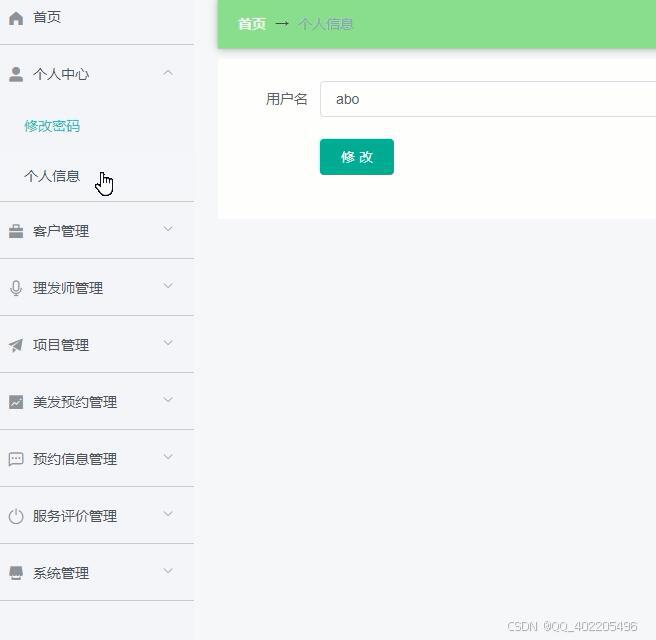This screenshot has height=640, width=656.
Task: Click the chart icon for 美发预约管理
Action: [x=16, y=402]
